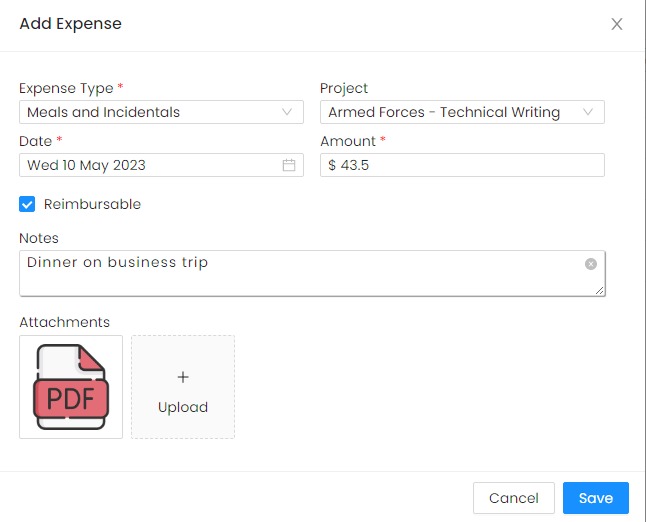Select the Meals and Incidentals value
Viewport: 646px width, 522px height.
pos(104,112)
